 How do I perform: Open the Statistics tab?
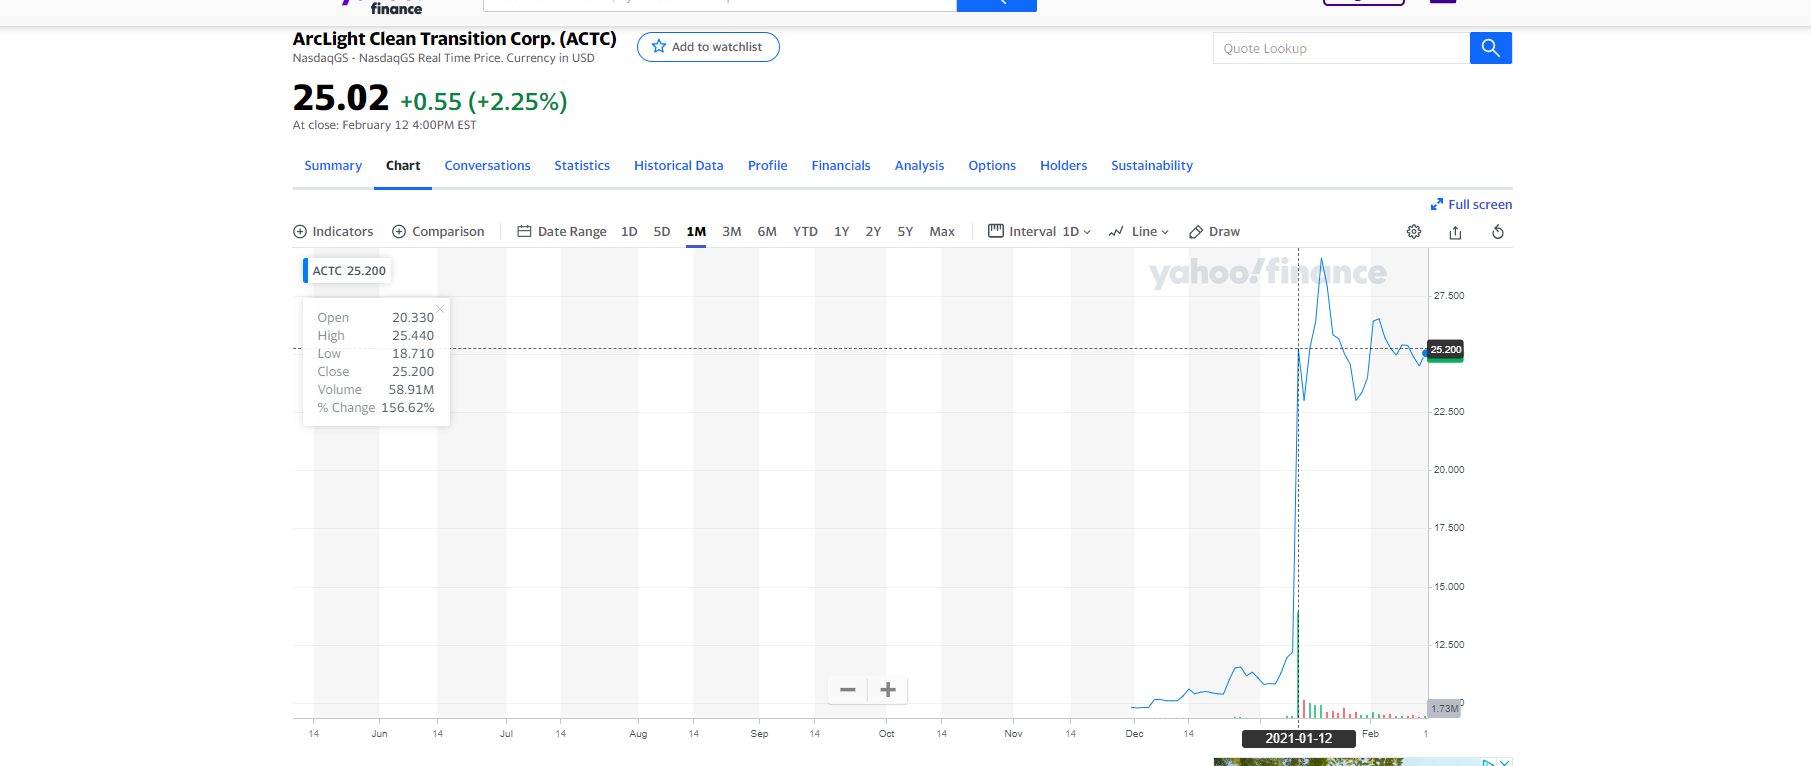(582, 166)
